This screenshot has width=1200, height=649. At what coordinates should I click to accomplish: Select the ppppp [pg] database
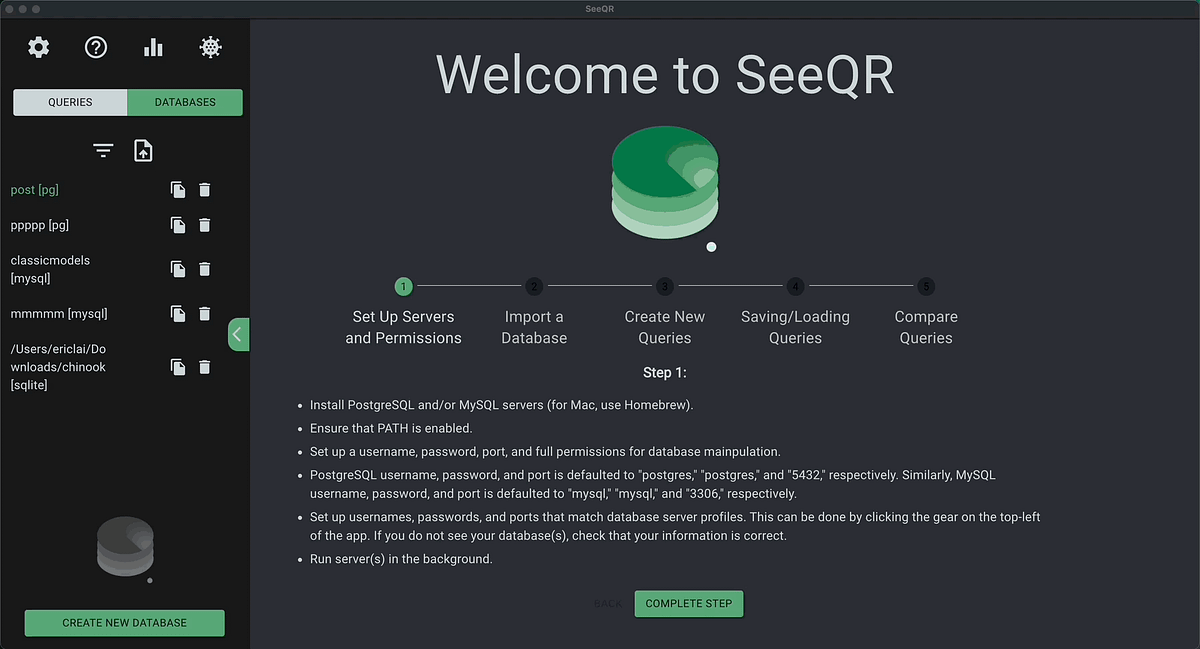[x=40, y=225]
